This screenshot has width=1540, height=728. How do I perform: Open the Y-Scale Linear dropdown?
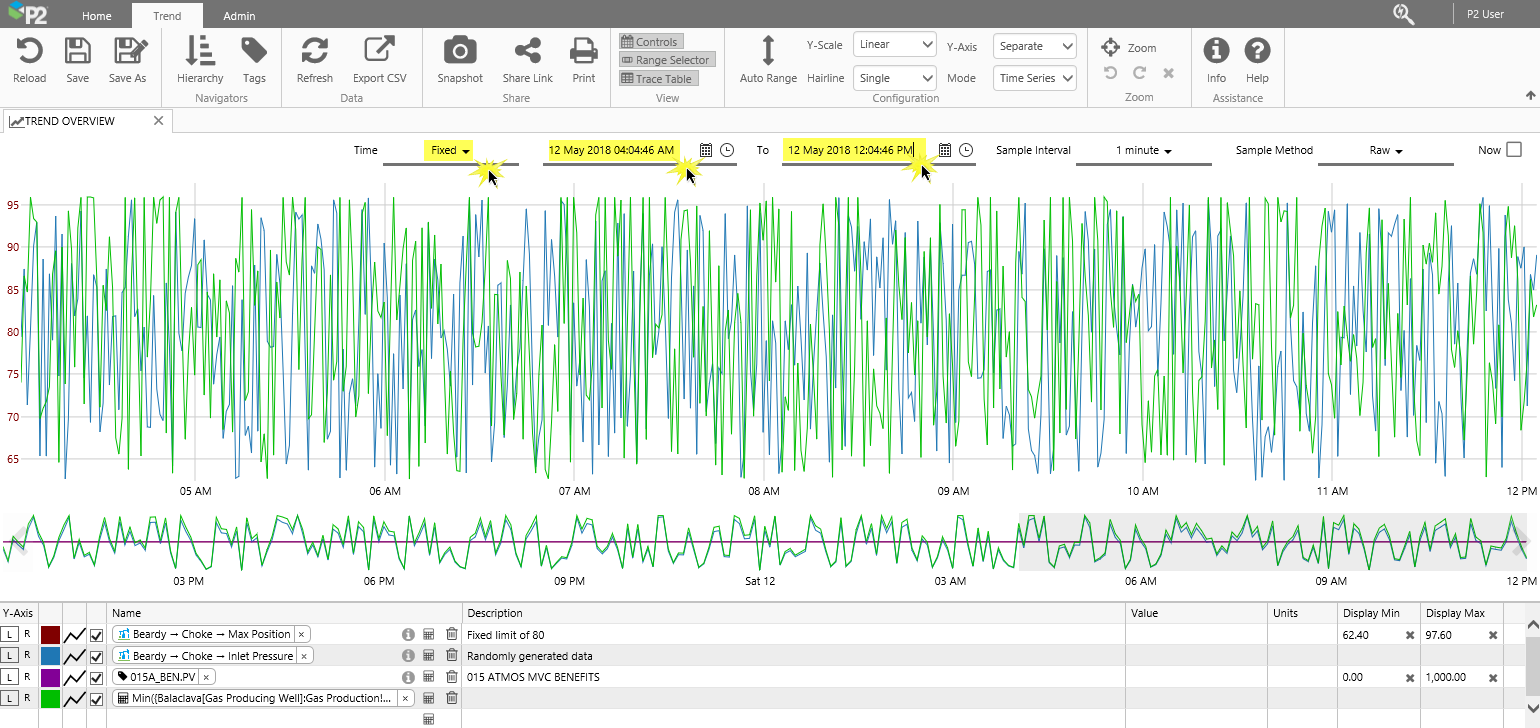tap(894, 45)
